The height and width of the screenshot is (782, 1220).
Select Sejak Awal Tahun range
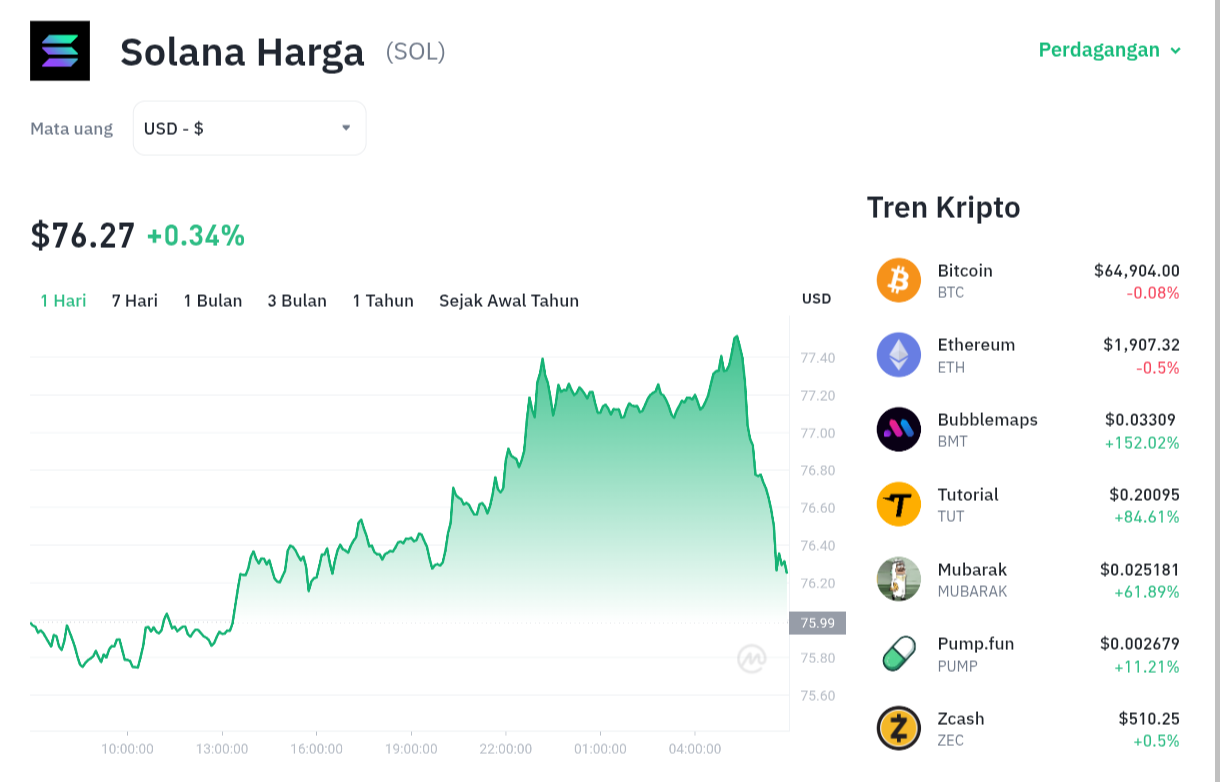509,300
